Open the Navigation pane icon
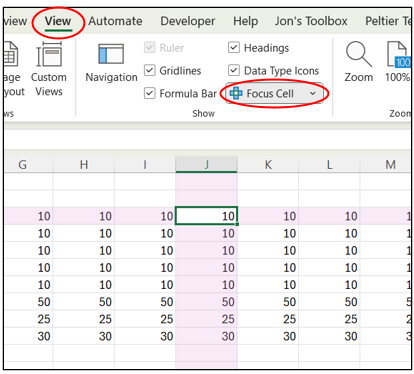Viewport: 414px width, 374px height. [x=111, y=54]
